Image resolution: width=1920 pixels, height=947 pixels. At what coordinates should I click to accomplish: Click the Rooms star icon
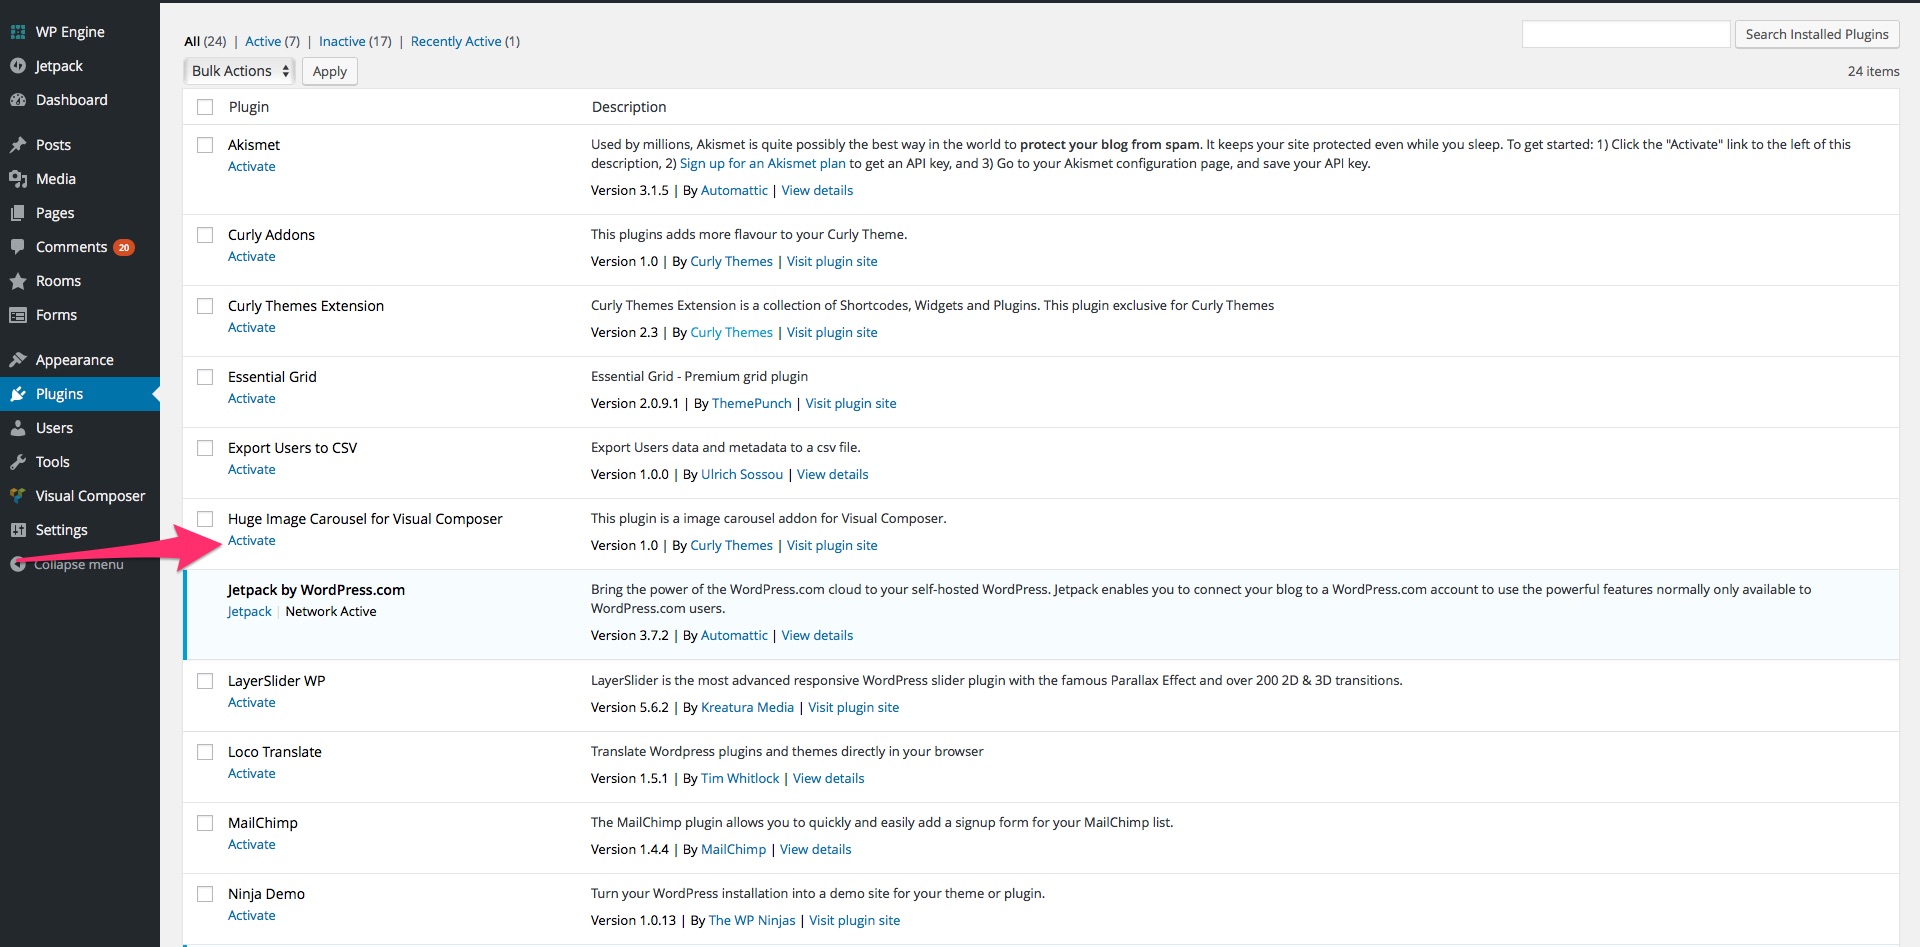17,281
